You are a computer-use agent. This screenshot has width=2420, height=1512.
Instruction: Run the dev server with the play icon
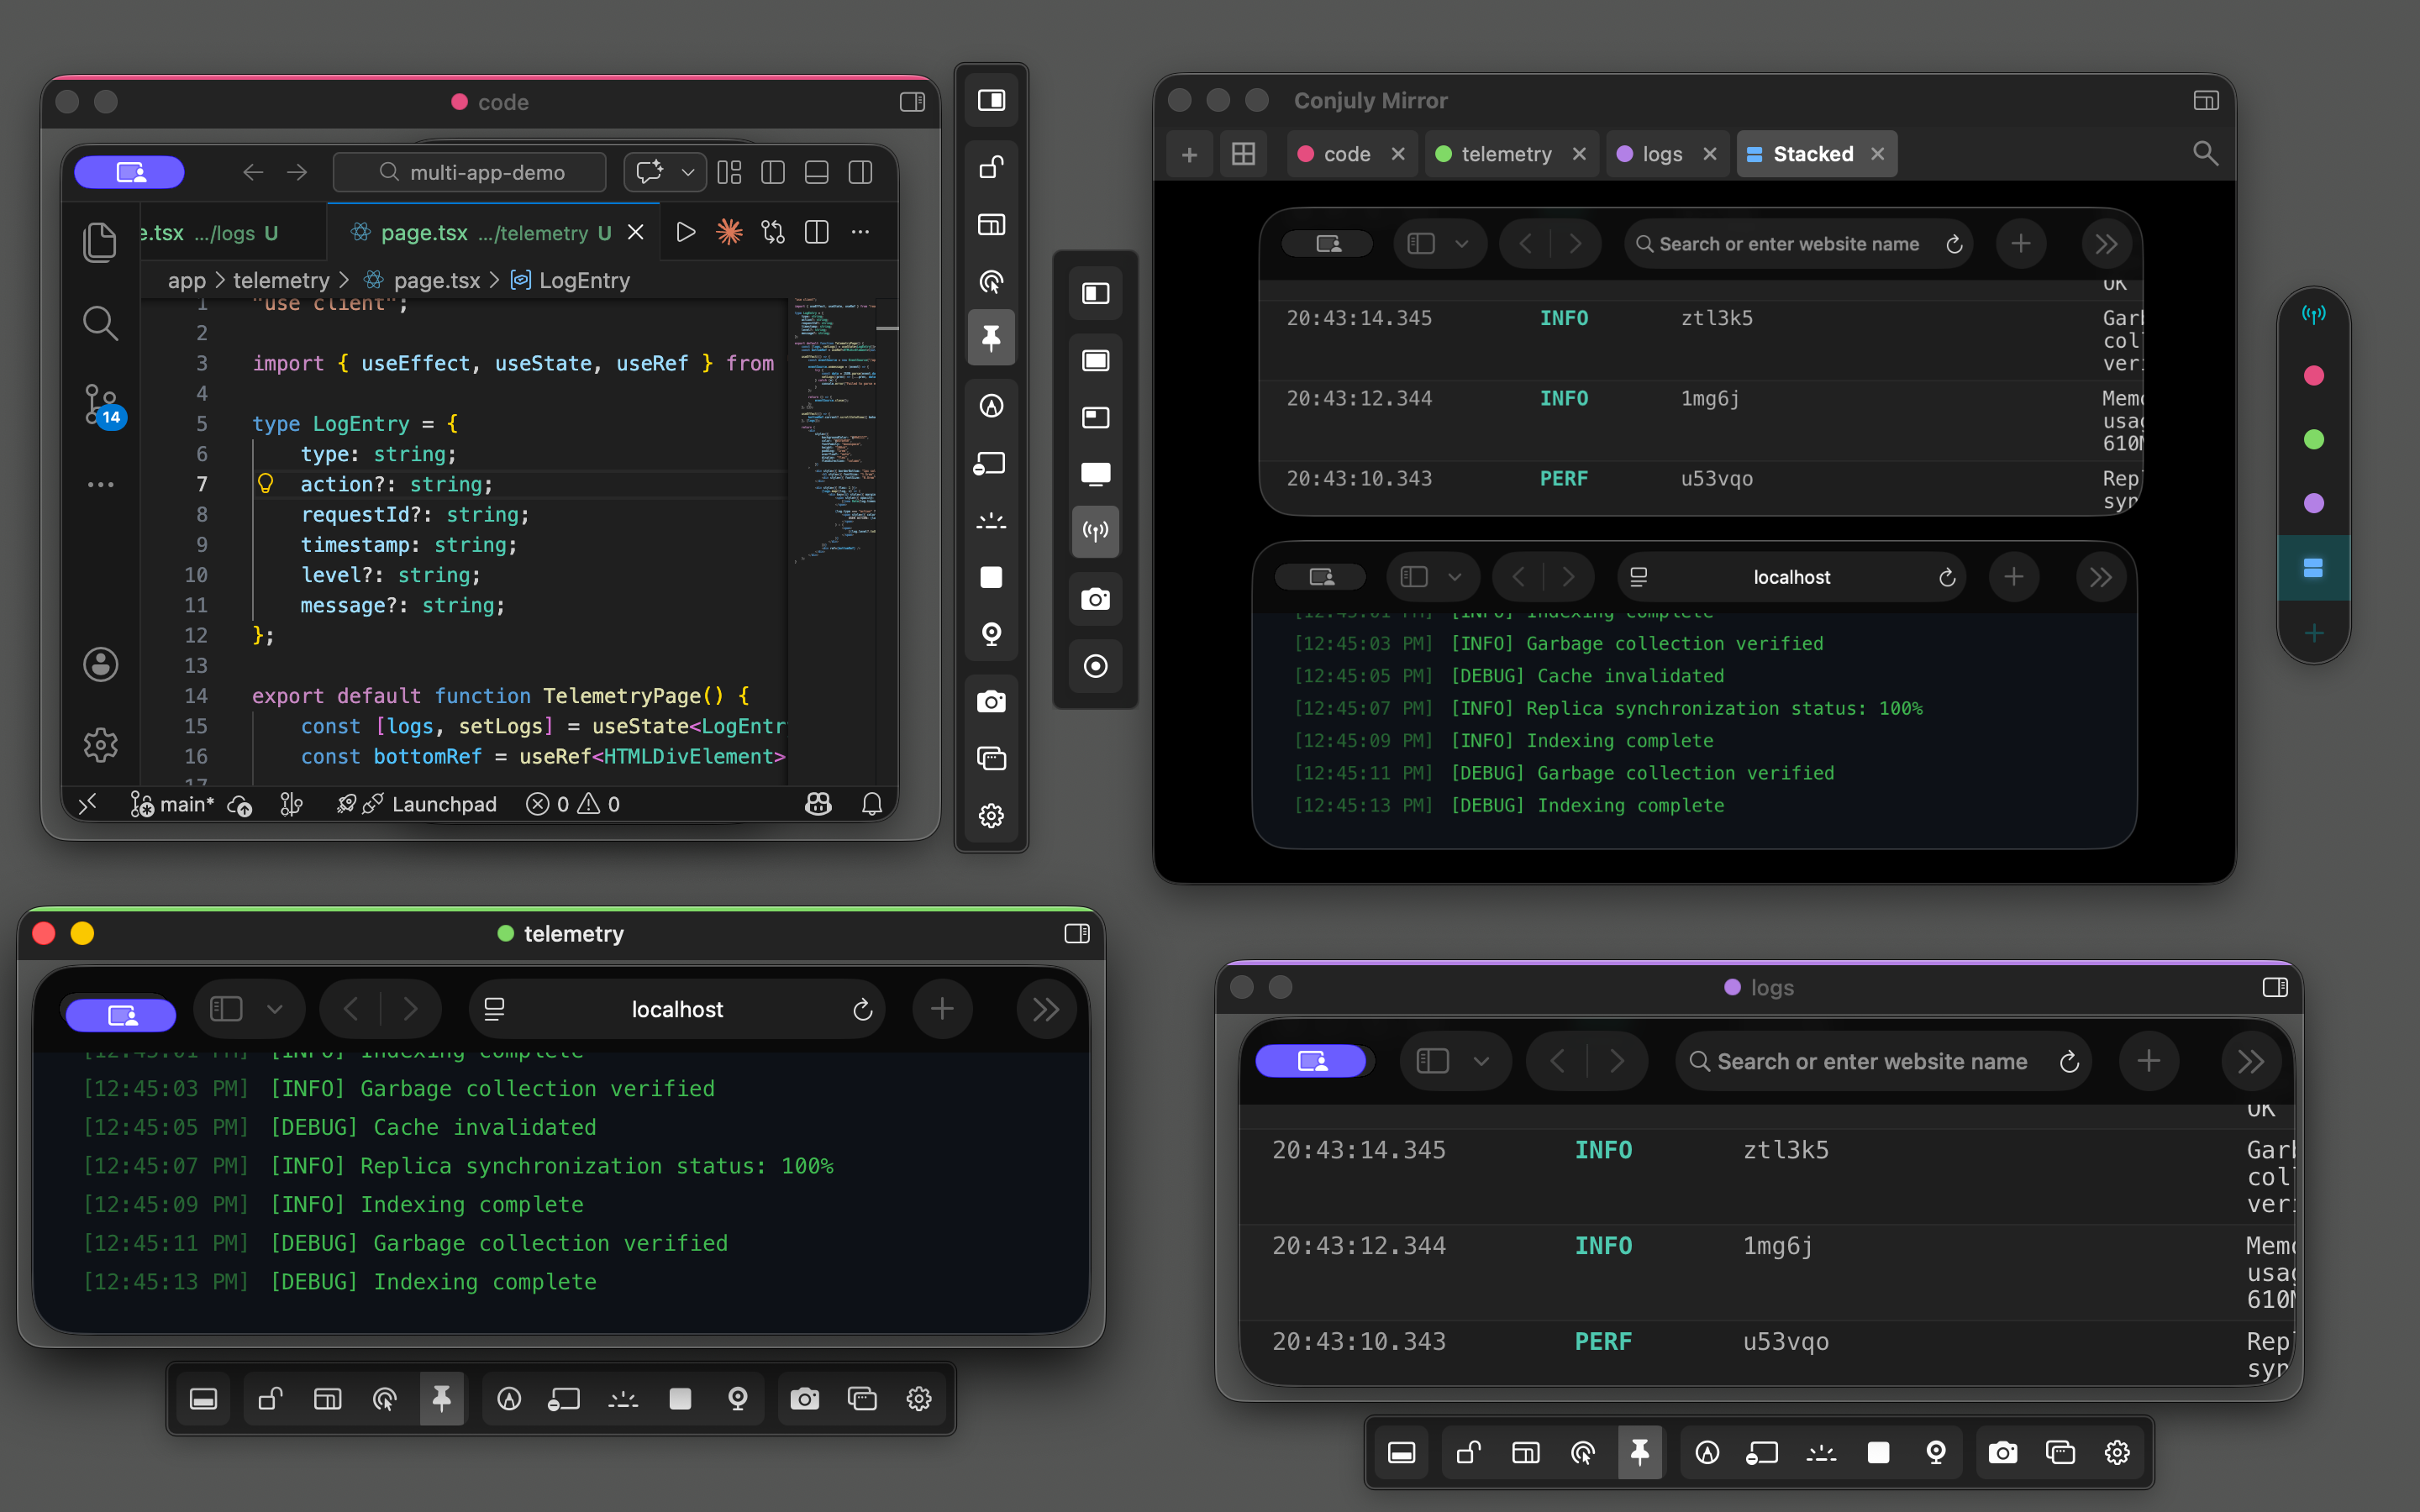[x=685, y=231]
